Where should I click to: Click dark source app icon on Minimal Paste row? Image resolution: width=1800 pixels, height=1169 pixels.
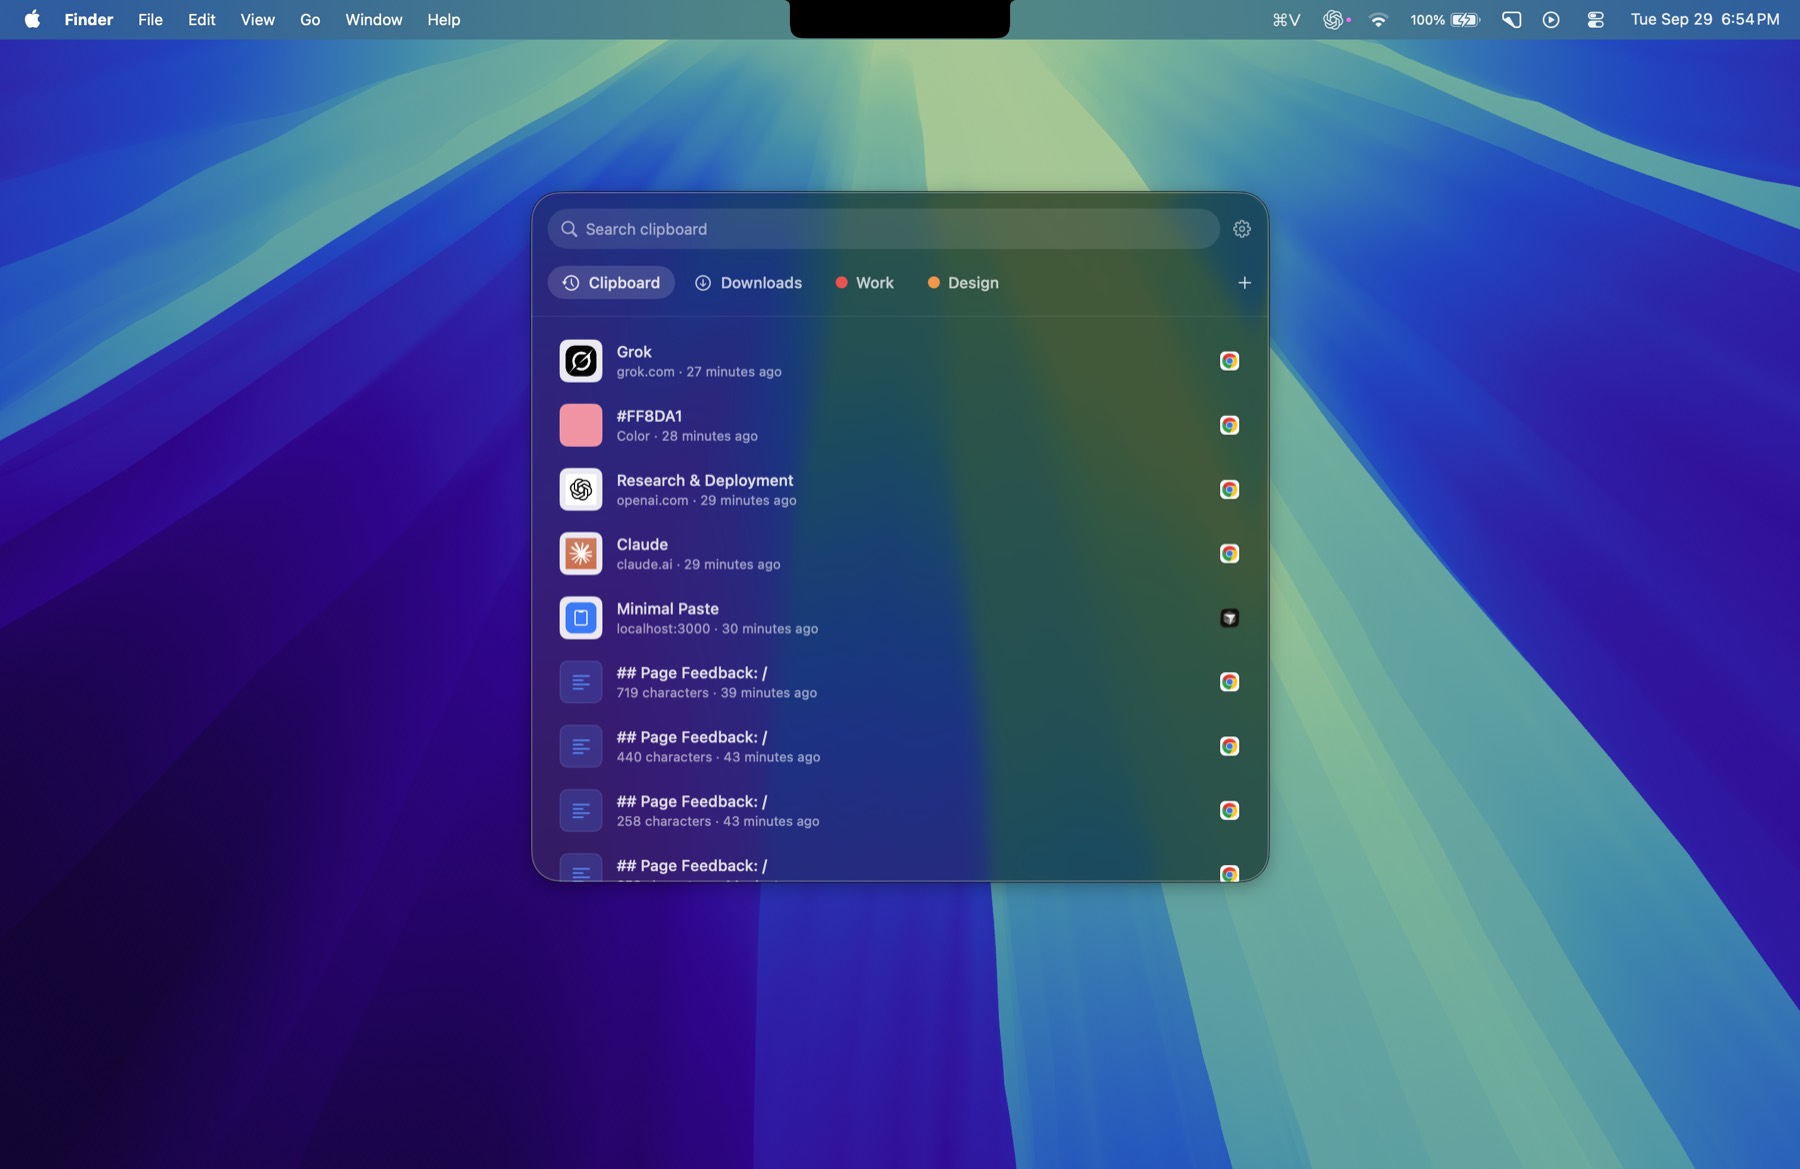pyautogui.click(x=1230, y=618)
